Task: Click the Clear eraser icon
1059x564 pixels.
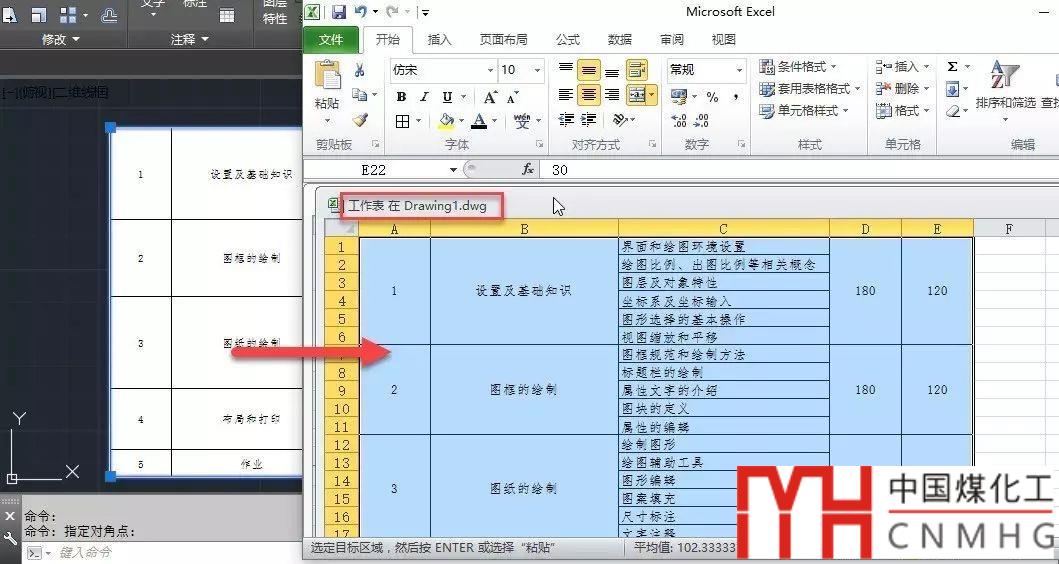Action: click(x=952, y=111)
